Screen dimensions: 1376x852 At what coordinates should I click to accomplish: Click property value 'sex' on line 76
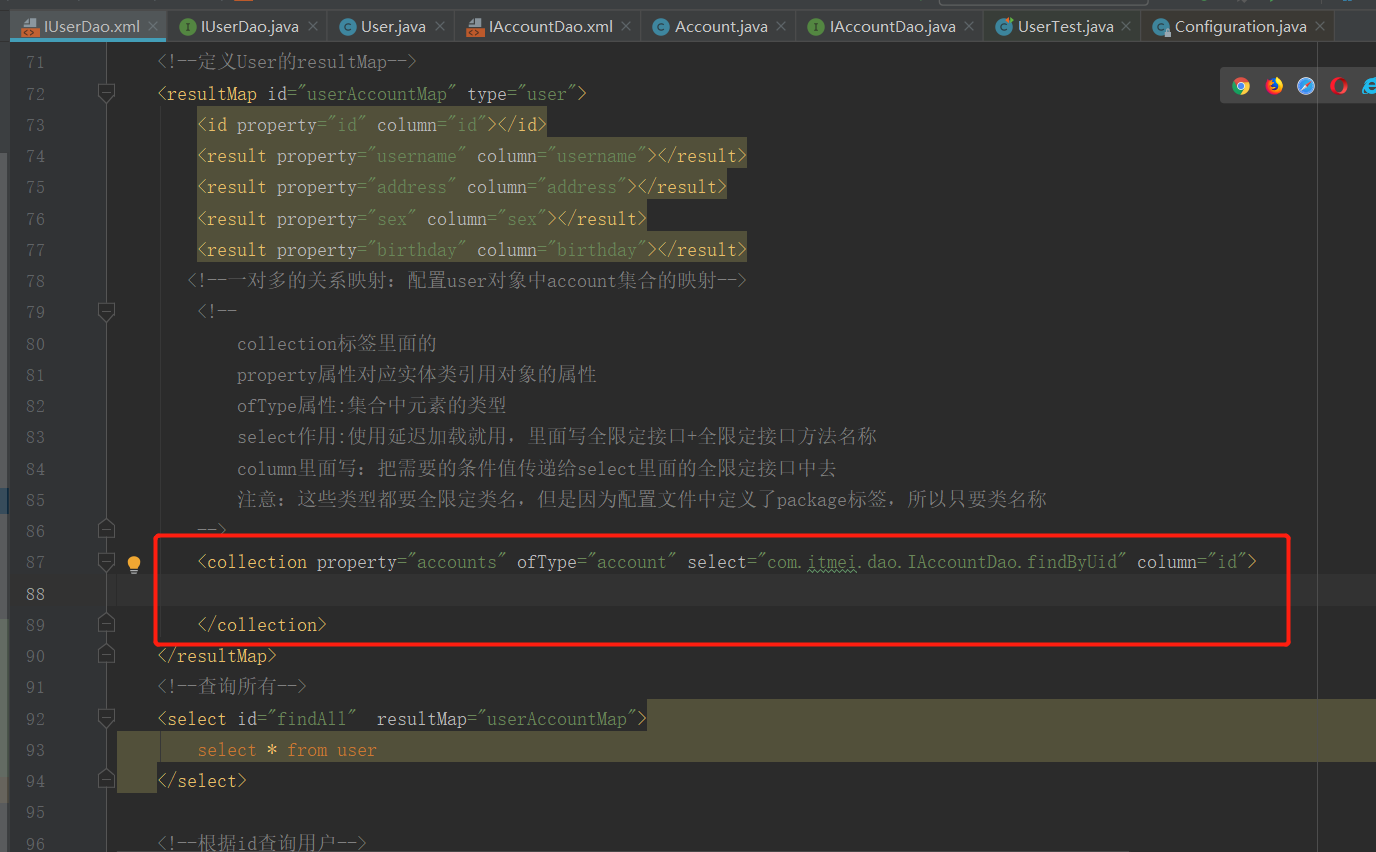tap(392, 219)
